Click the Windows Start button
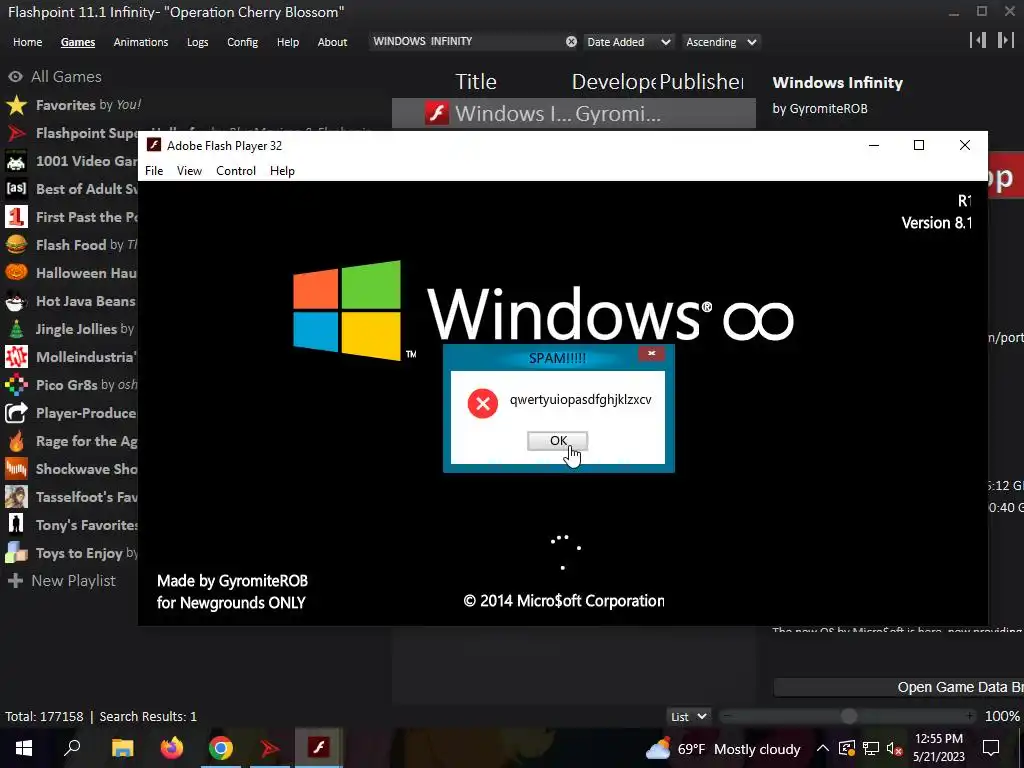The height and width of the screenshot is (768, 1024). click(x=24, y=748)
